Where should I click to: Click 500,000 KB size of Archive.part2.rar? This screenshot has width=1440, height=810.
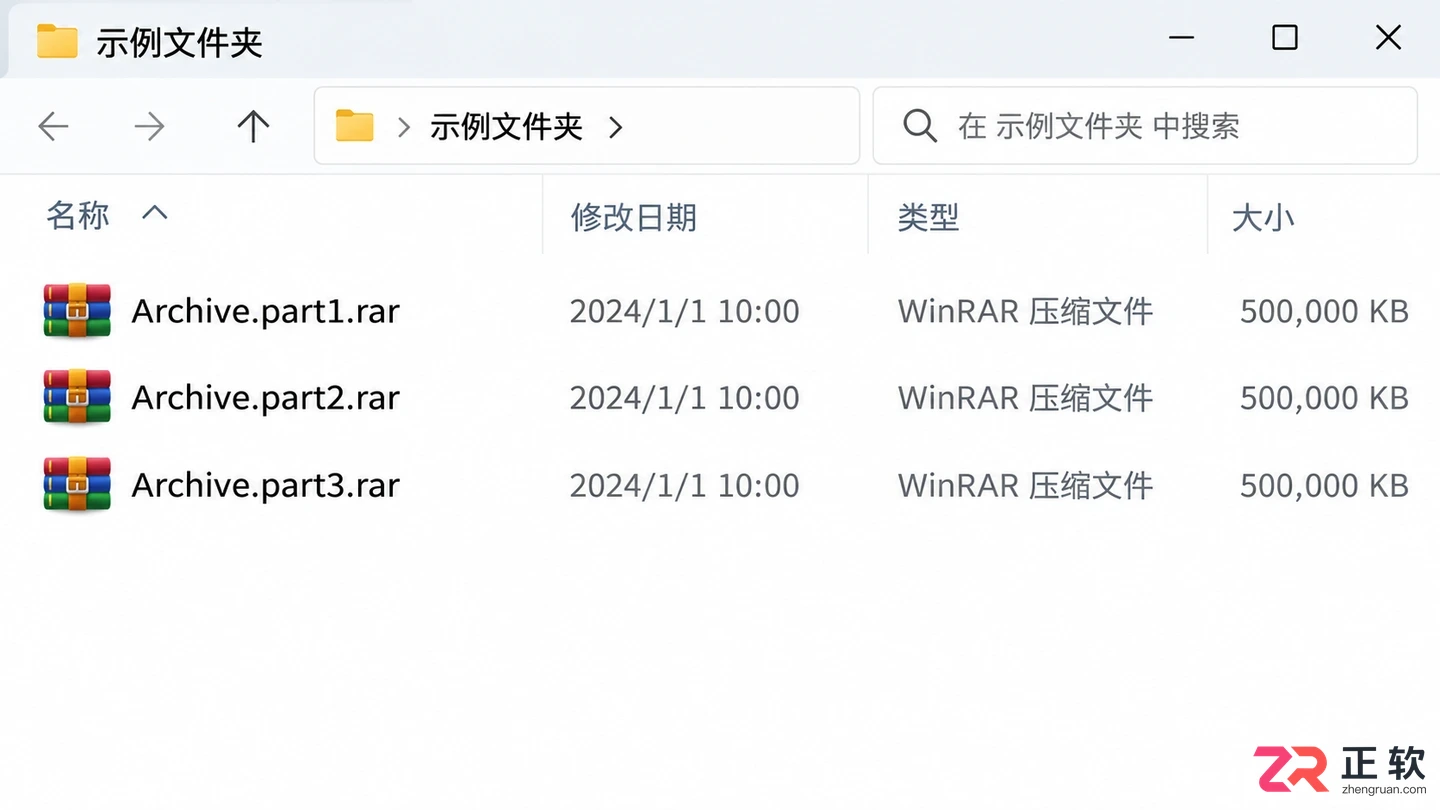1324,399
